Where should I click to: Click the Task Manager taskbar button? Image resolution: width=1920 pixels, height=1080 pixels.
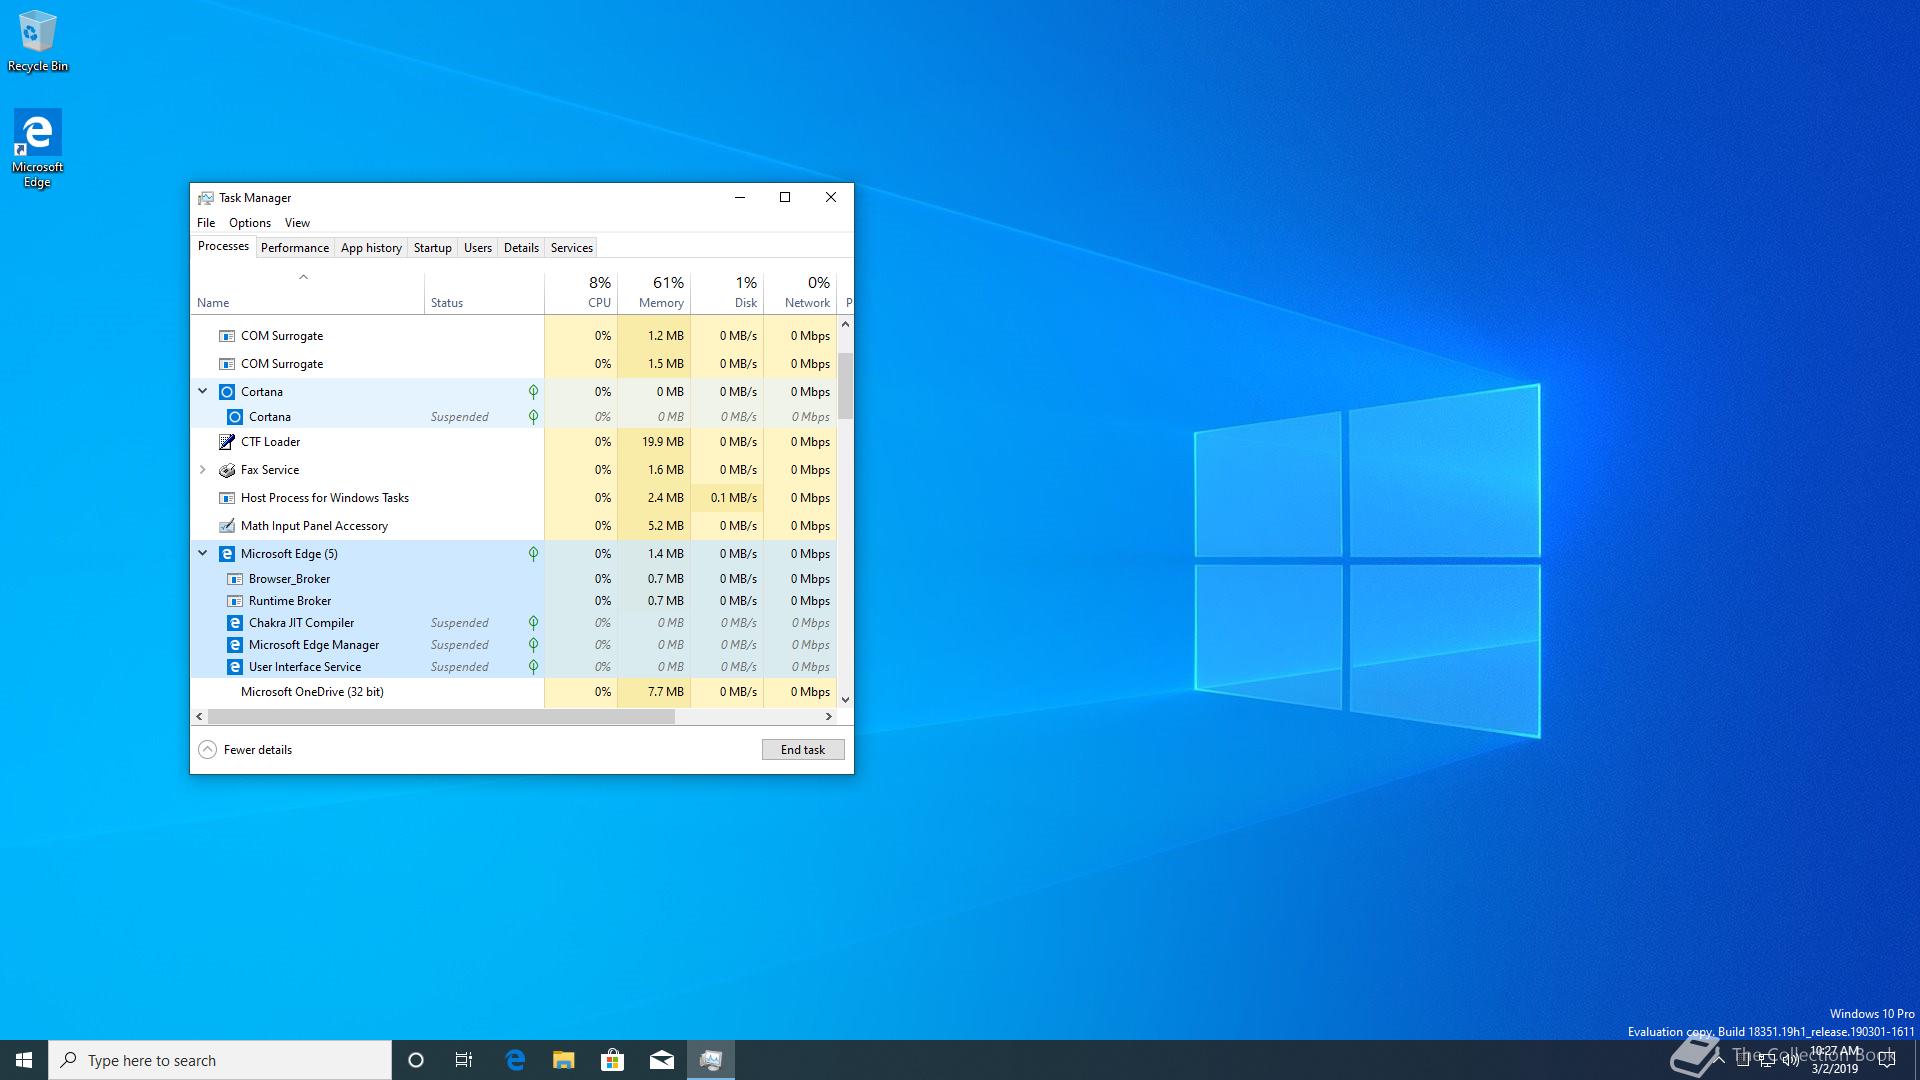pyautogui.click(x=711, y=1060)
